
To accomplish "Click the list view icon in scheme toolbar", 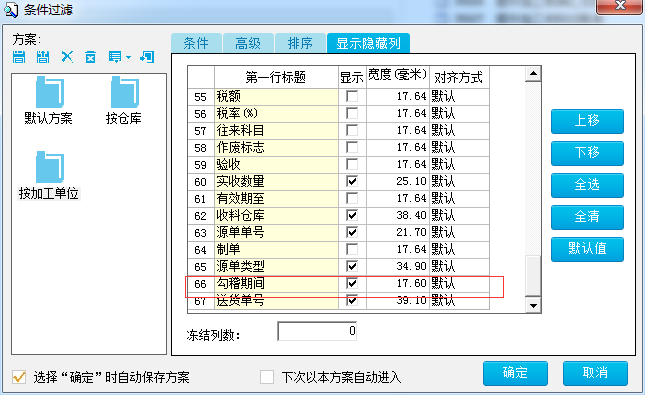I will (115, 57).
